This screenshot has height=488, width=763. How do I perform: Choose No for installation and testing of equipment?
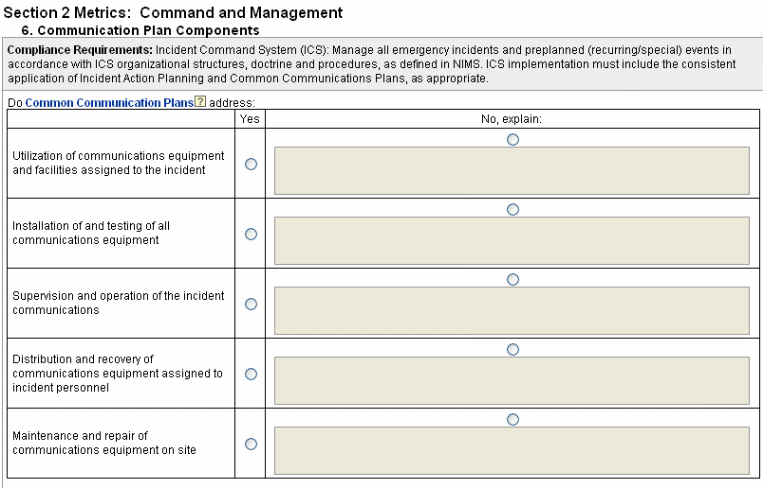tap(513, 210)
